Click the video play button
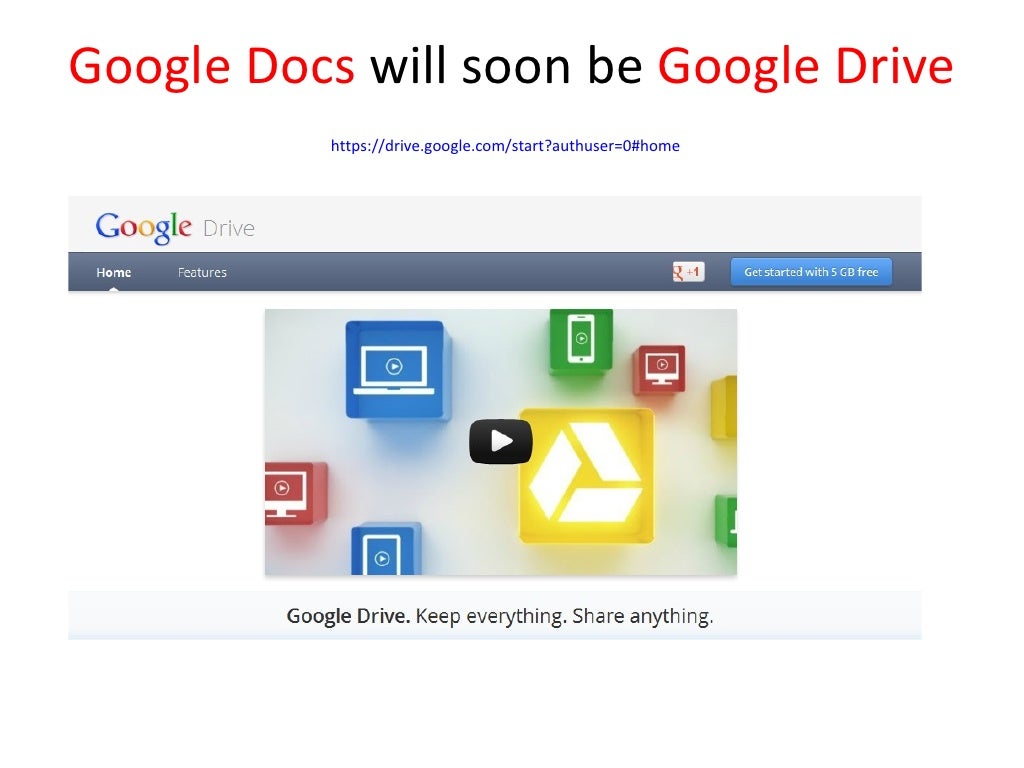 pyautogui.click(x=501, y=441)
